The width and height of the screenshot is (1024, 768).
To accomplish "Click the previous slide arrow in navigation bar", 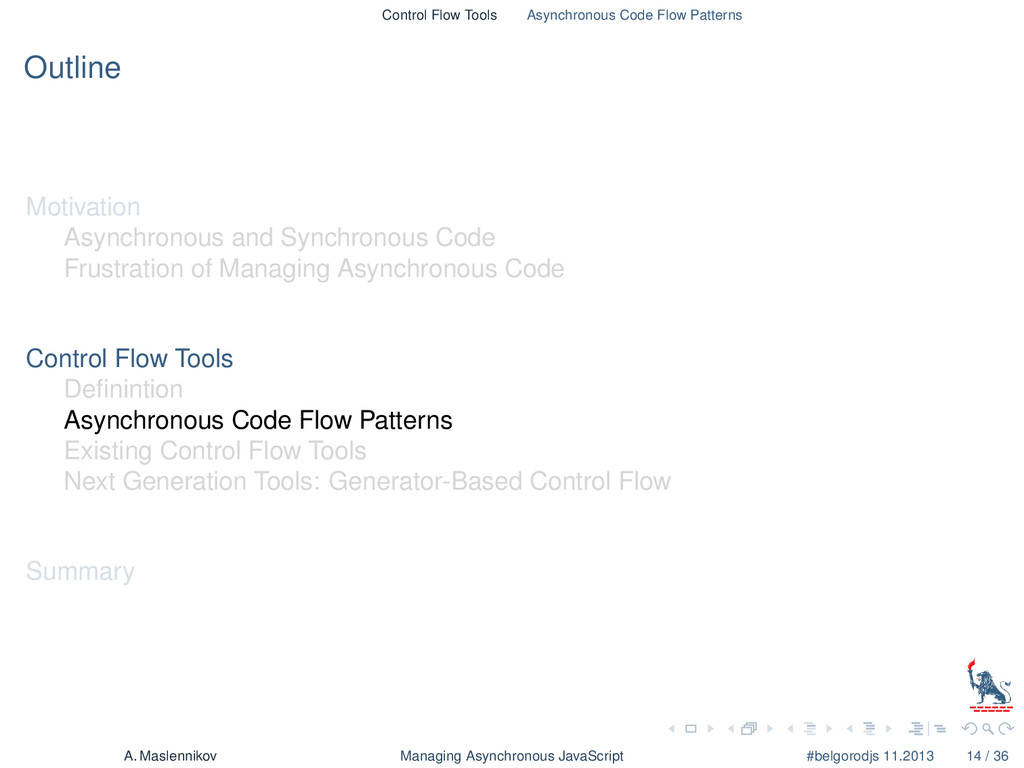I will 671,729.
